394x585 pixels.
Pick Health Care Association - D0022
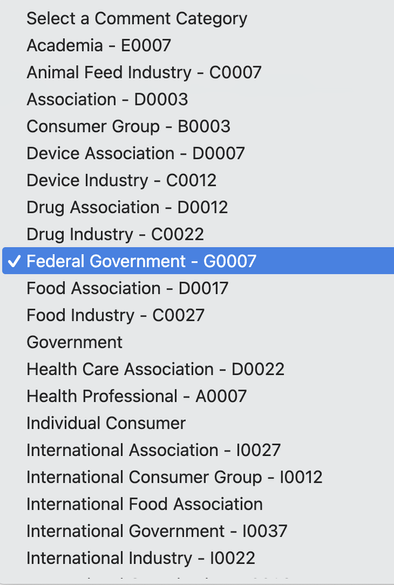tap(198, 369)
